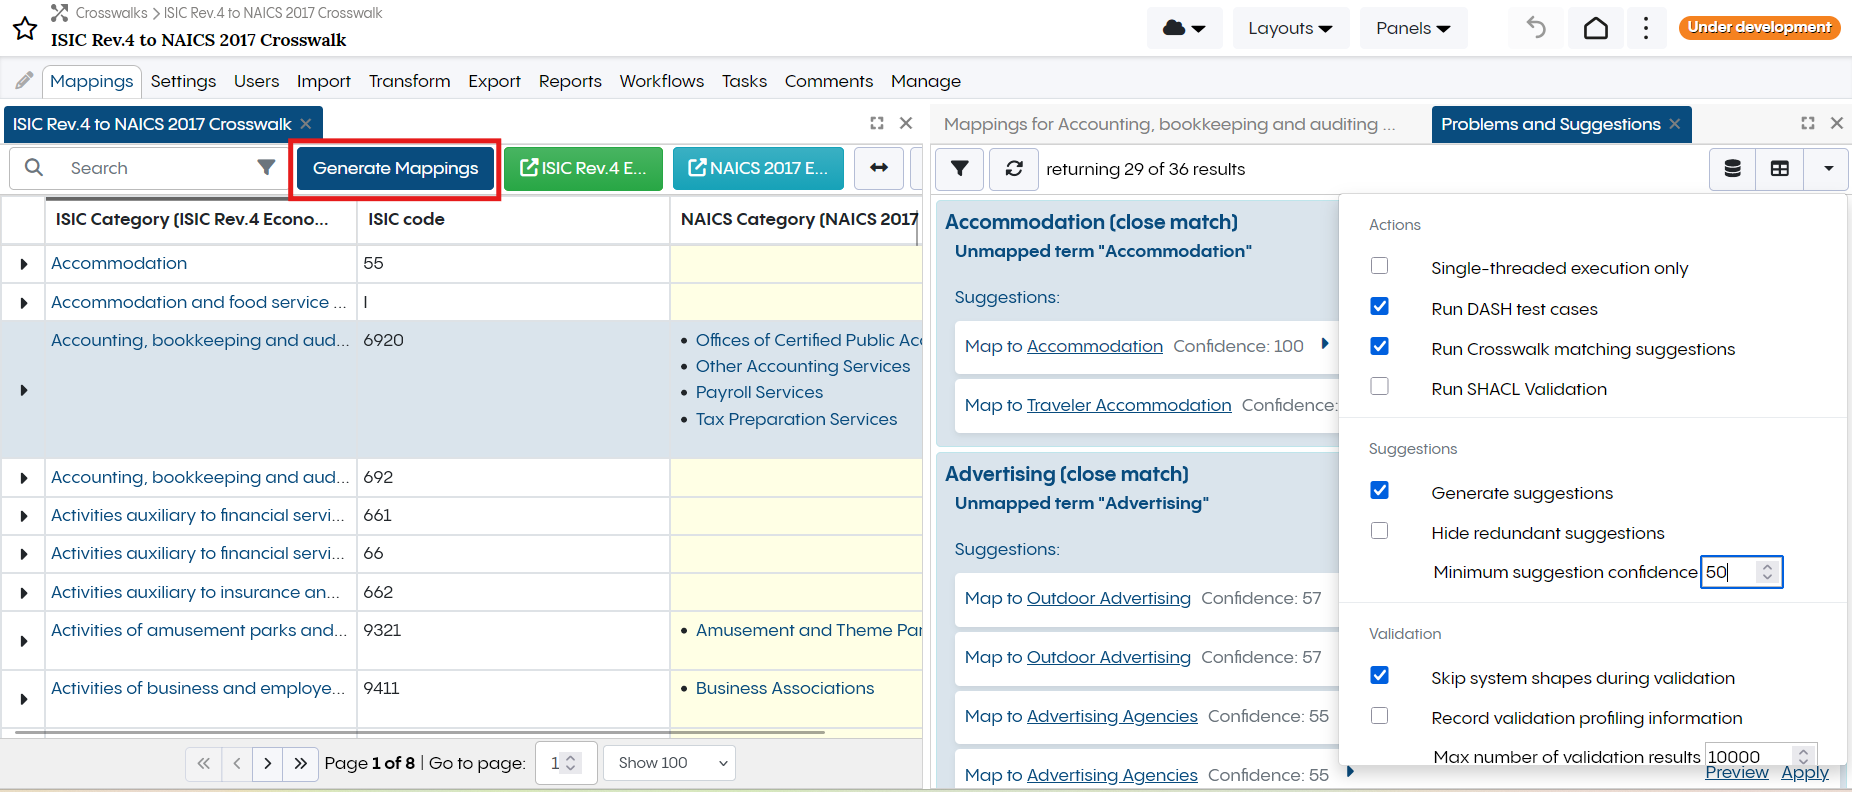Switch to Mappings for Accounting tab
This screenshot has width=1852, height=792.
(x=1168, y=124)
